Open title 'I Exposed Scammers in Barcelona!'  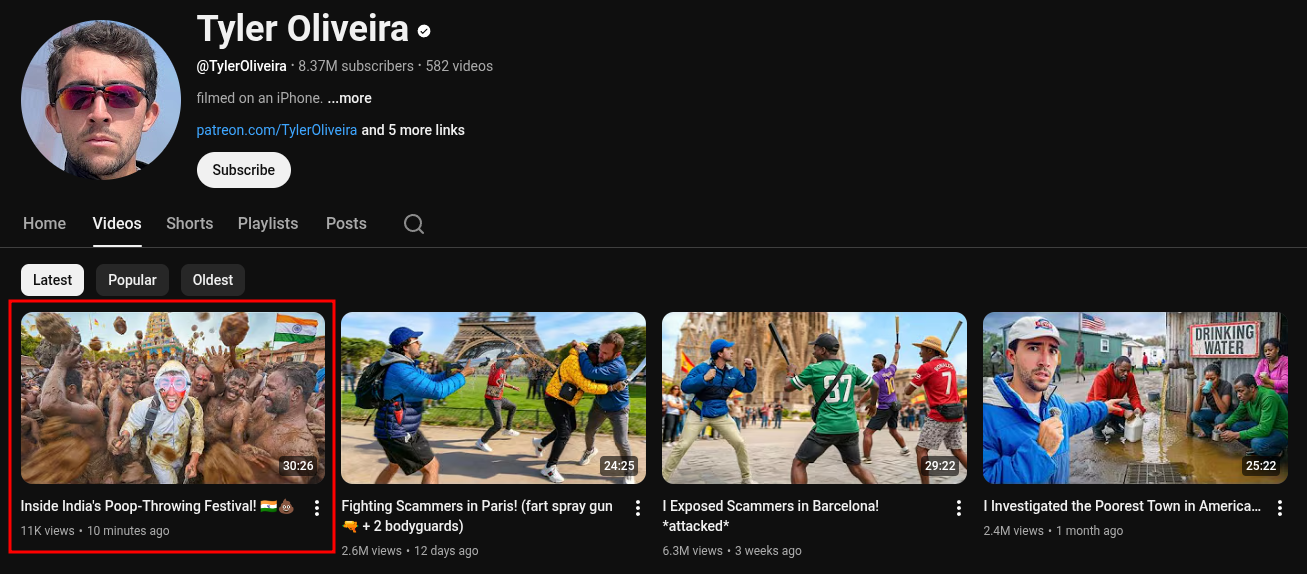(x=771, y=516)
